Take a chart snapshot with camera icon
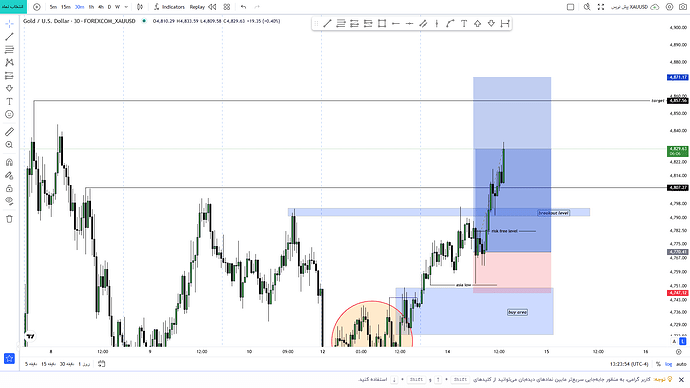Screen dimensions: 690x388 [x=683, y=7]
